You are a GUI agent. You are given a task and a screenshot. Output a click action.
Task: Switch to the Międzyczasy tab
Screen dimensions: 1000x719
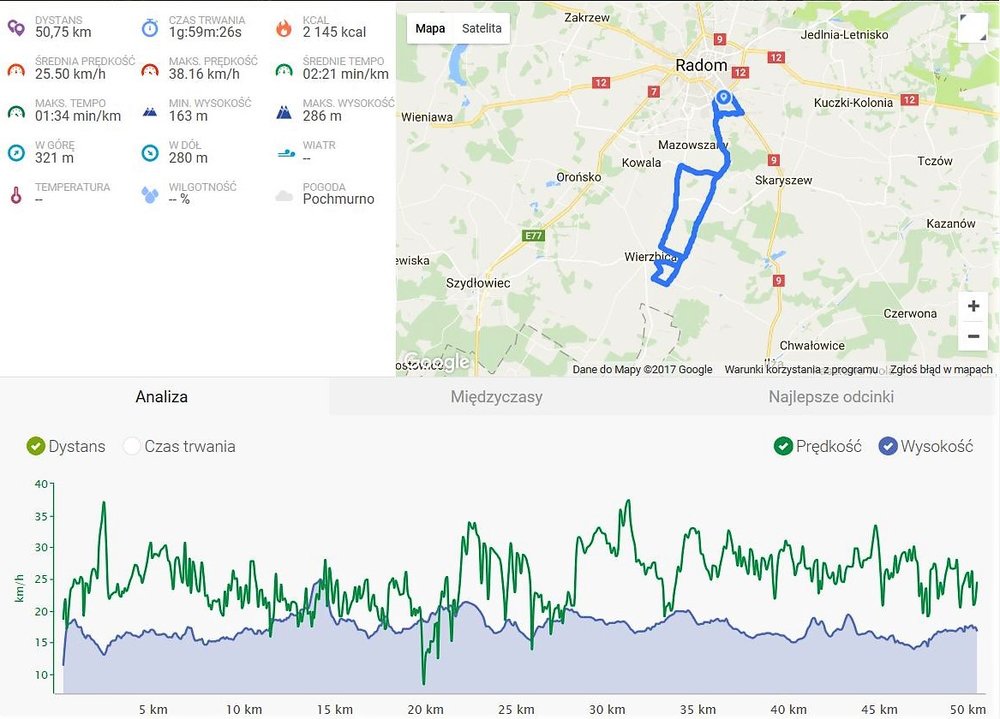click(496, 397)
